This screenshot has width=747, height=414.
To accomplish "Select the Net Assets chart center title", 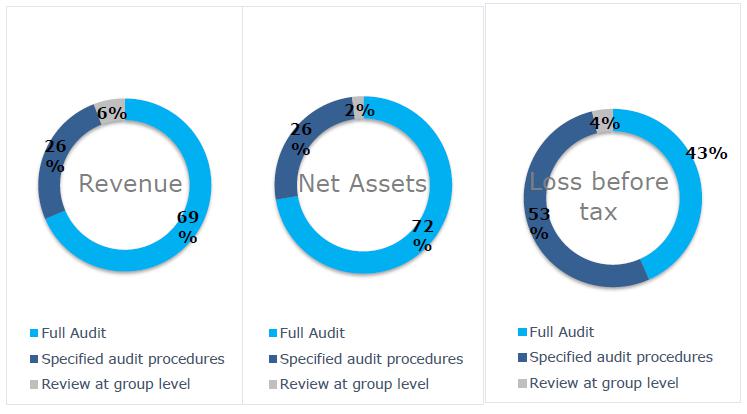I will (x=362, y=184).
